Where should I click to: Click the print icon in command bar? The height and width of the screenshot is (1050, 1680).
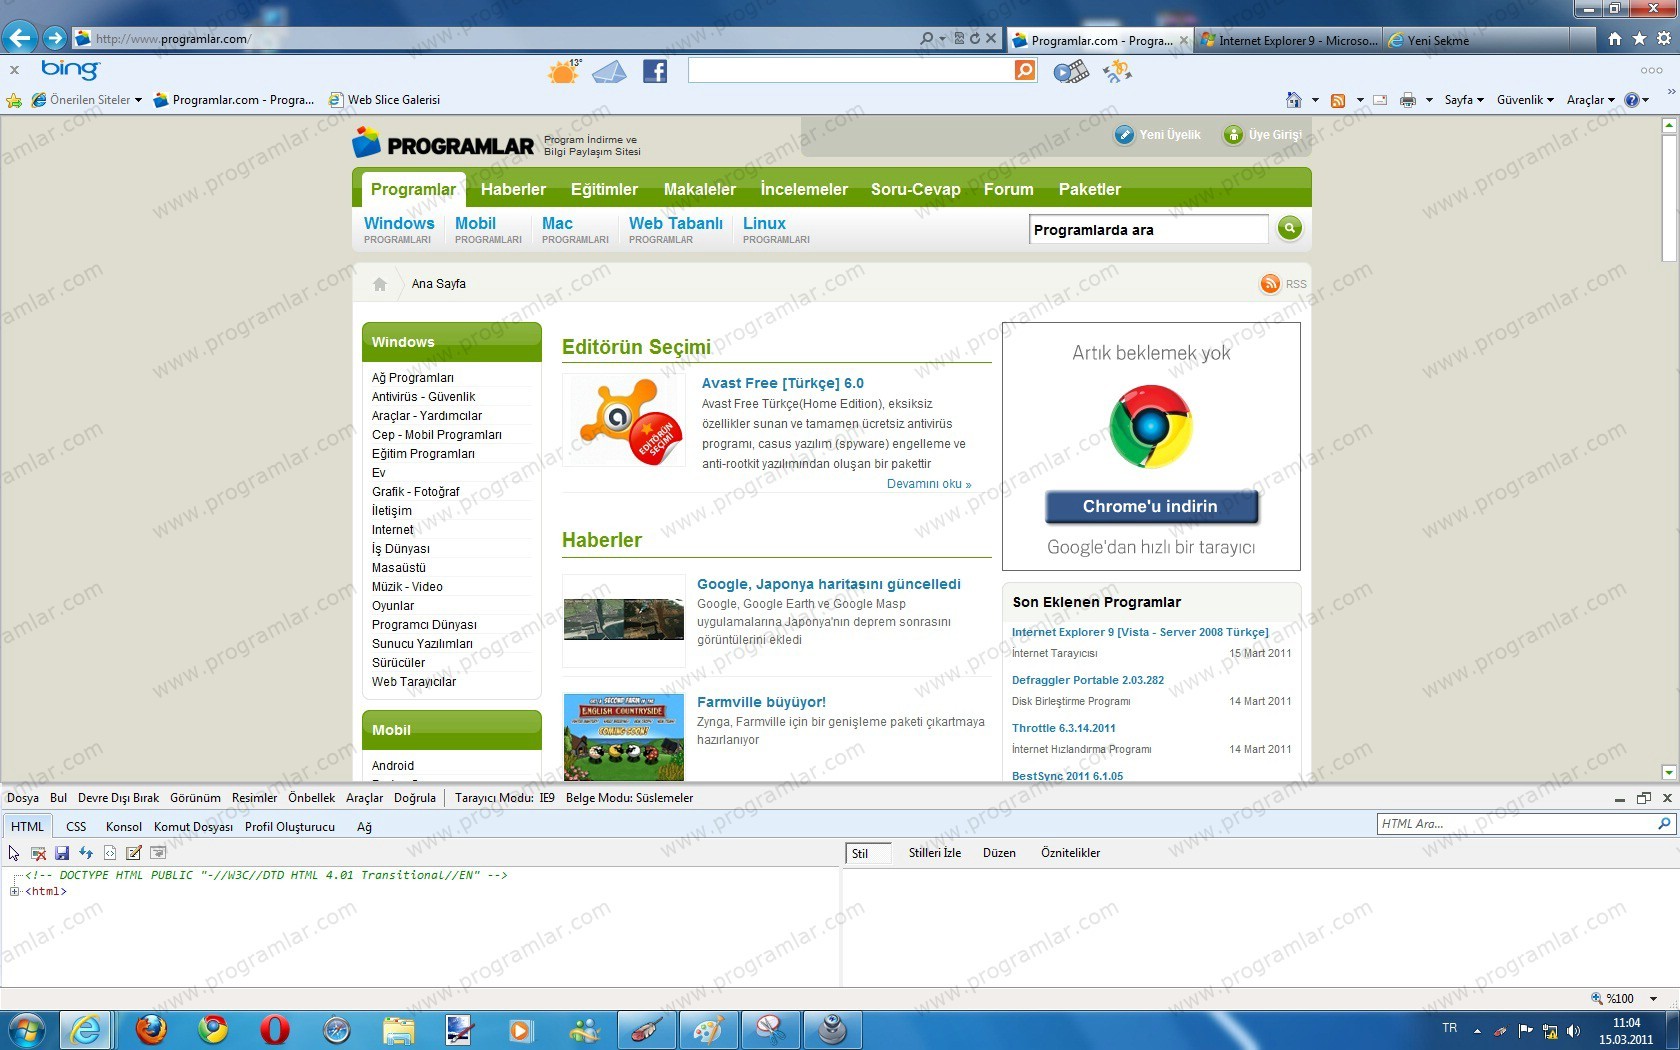pyautogui.click(x=1408, y=100)
